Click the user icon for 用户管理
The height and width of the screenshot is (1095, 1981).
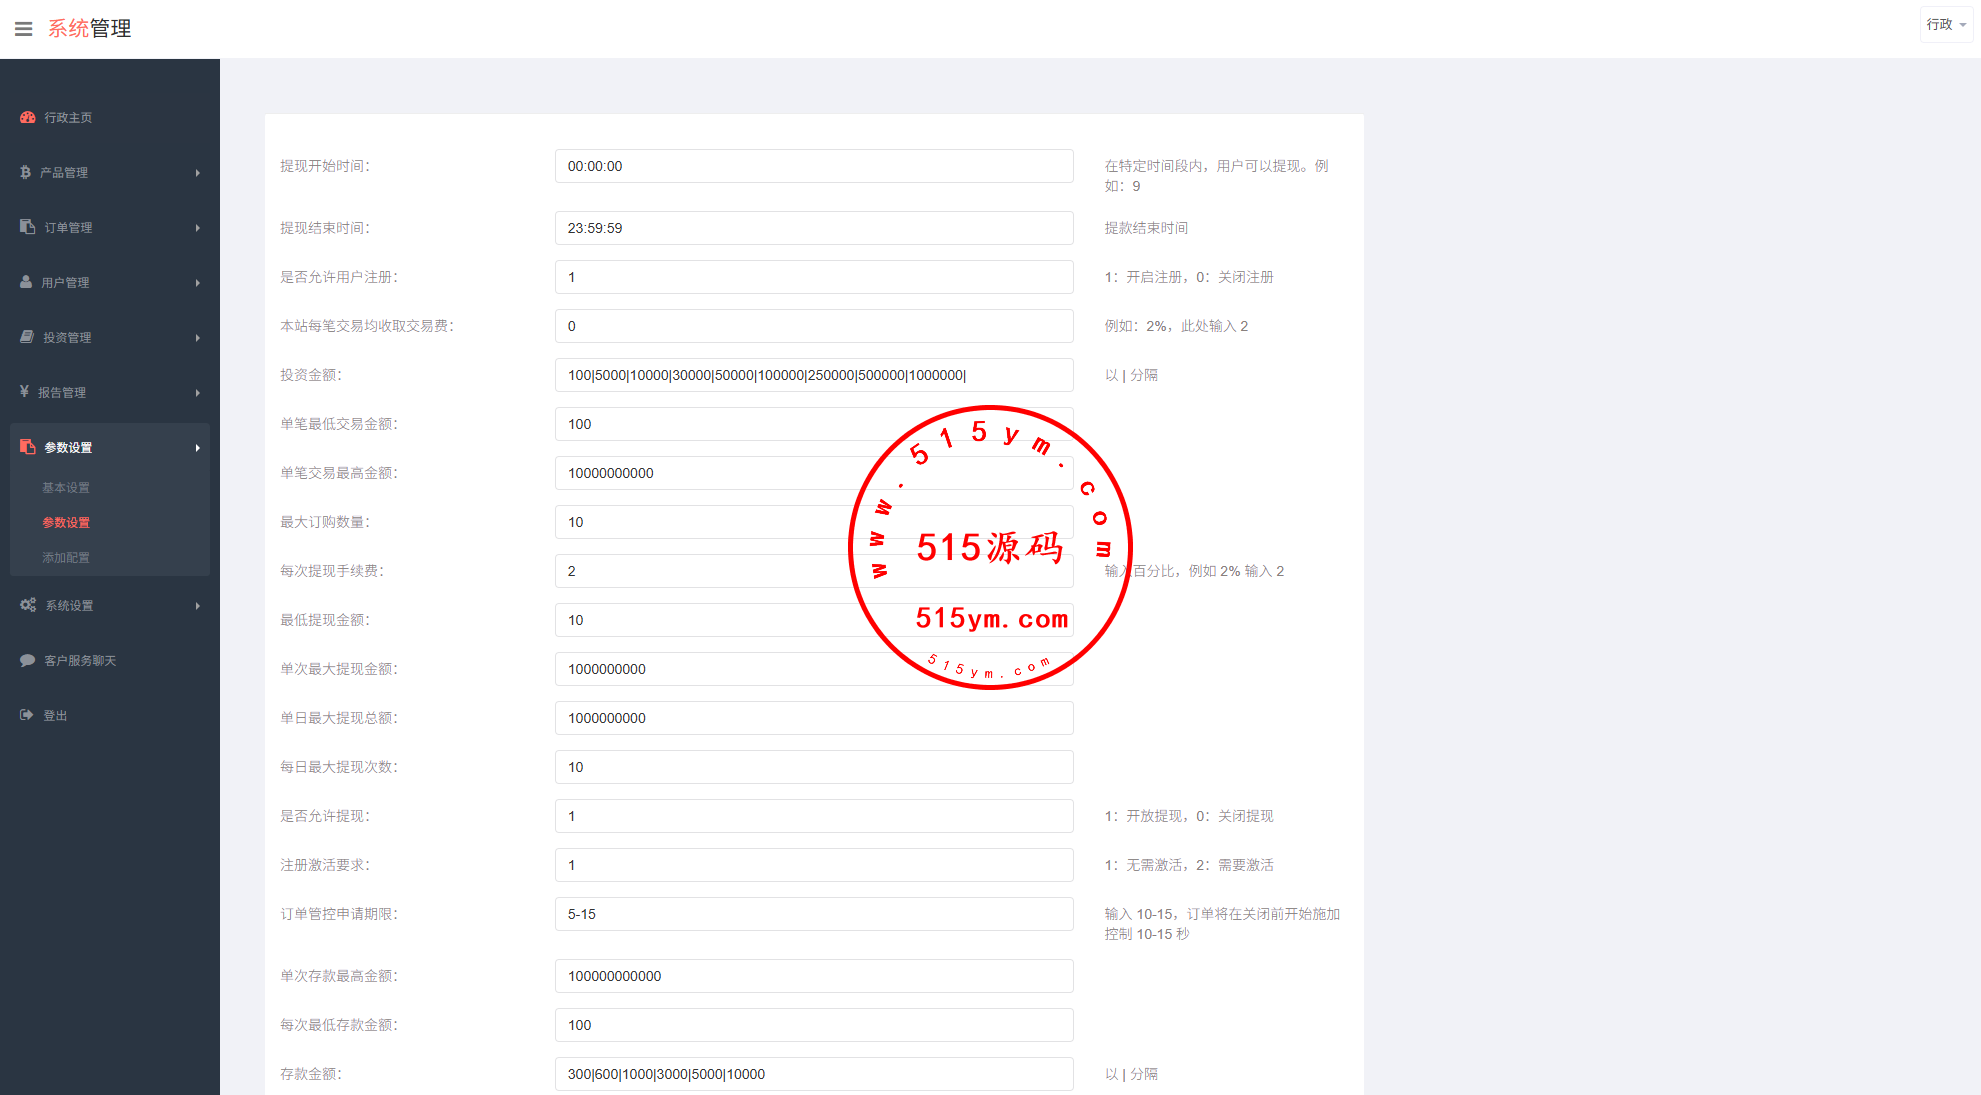click(27, 282)
